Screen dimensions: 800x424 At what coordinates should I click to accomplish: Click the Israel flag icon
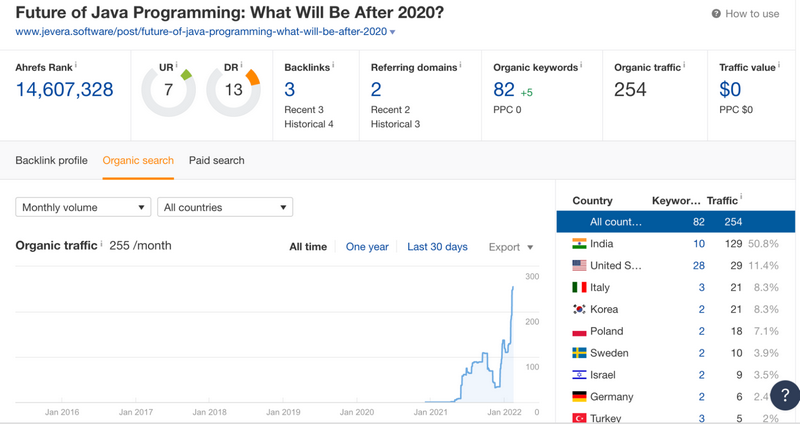click(579, 375)
